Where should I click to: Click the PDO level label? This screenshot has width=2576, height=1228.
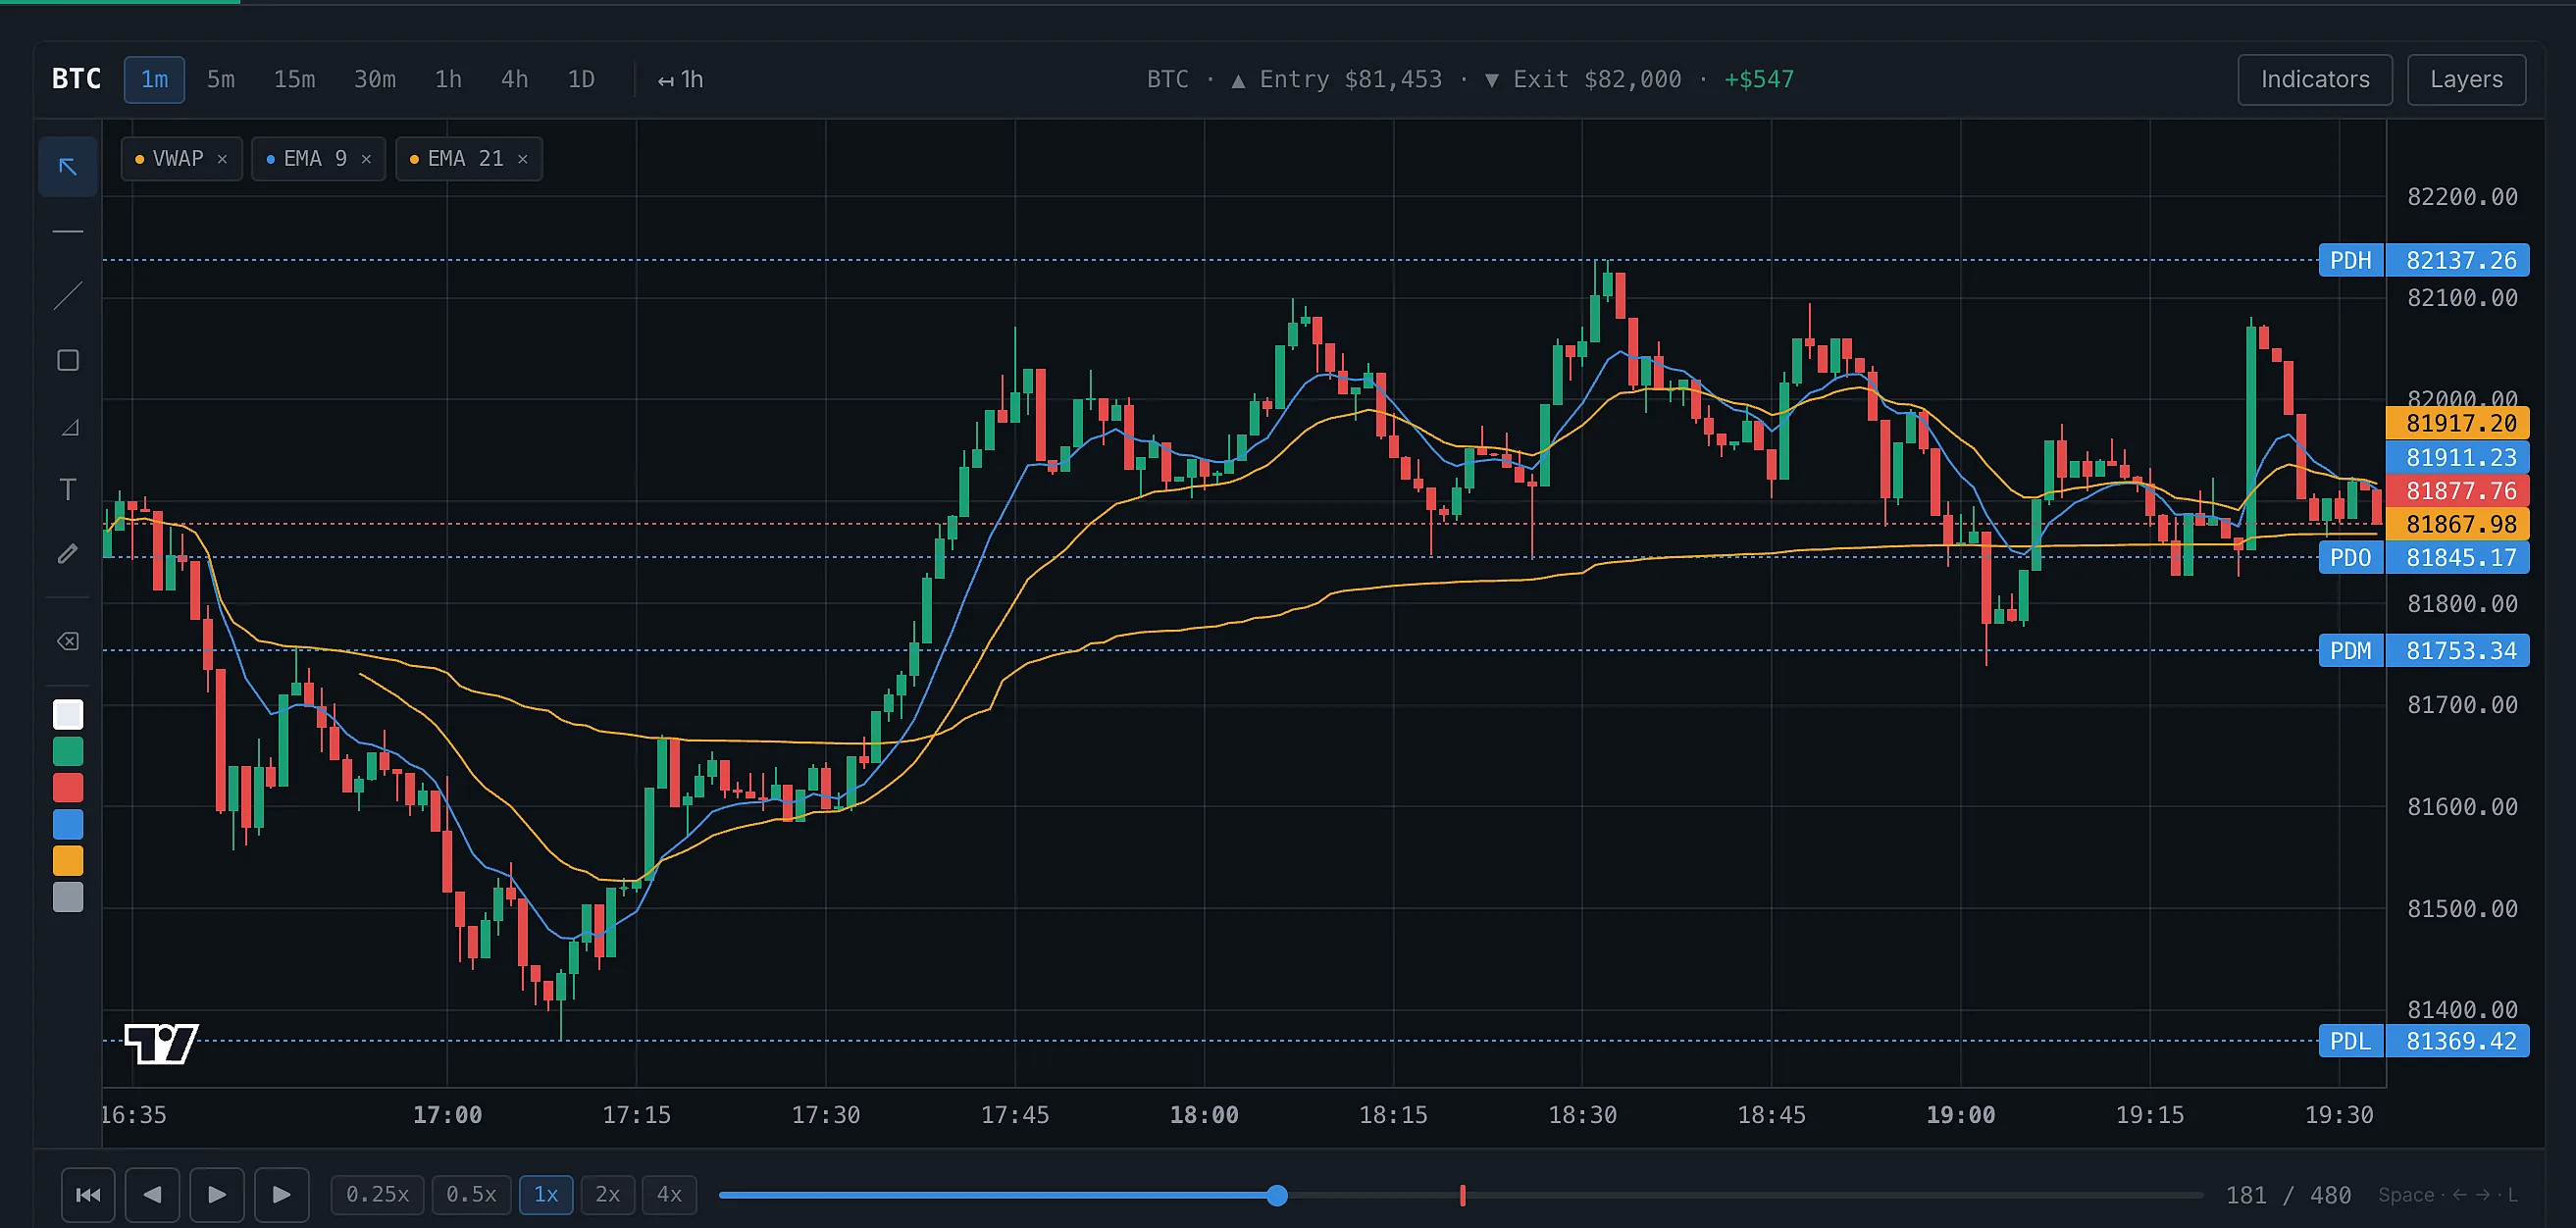pos(2350,558)
